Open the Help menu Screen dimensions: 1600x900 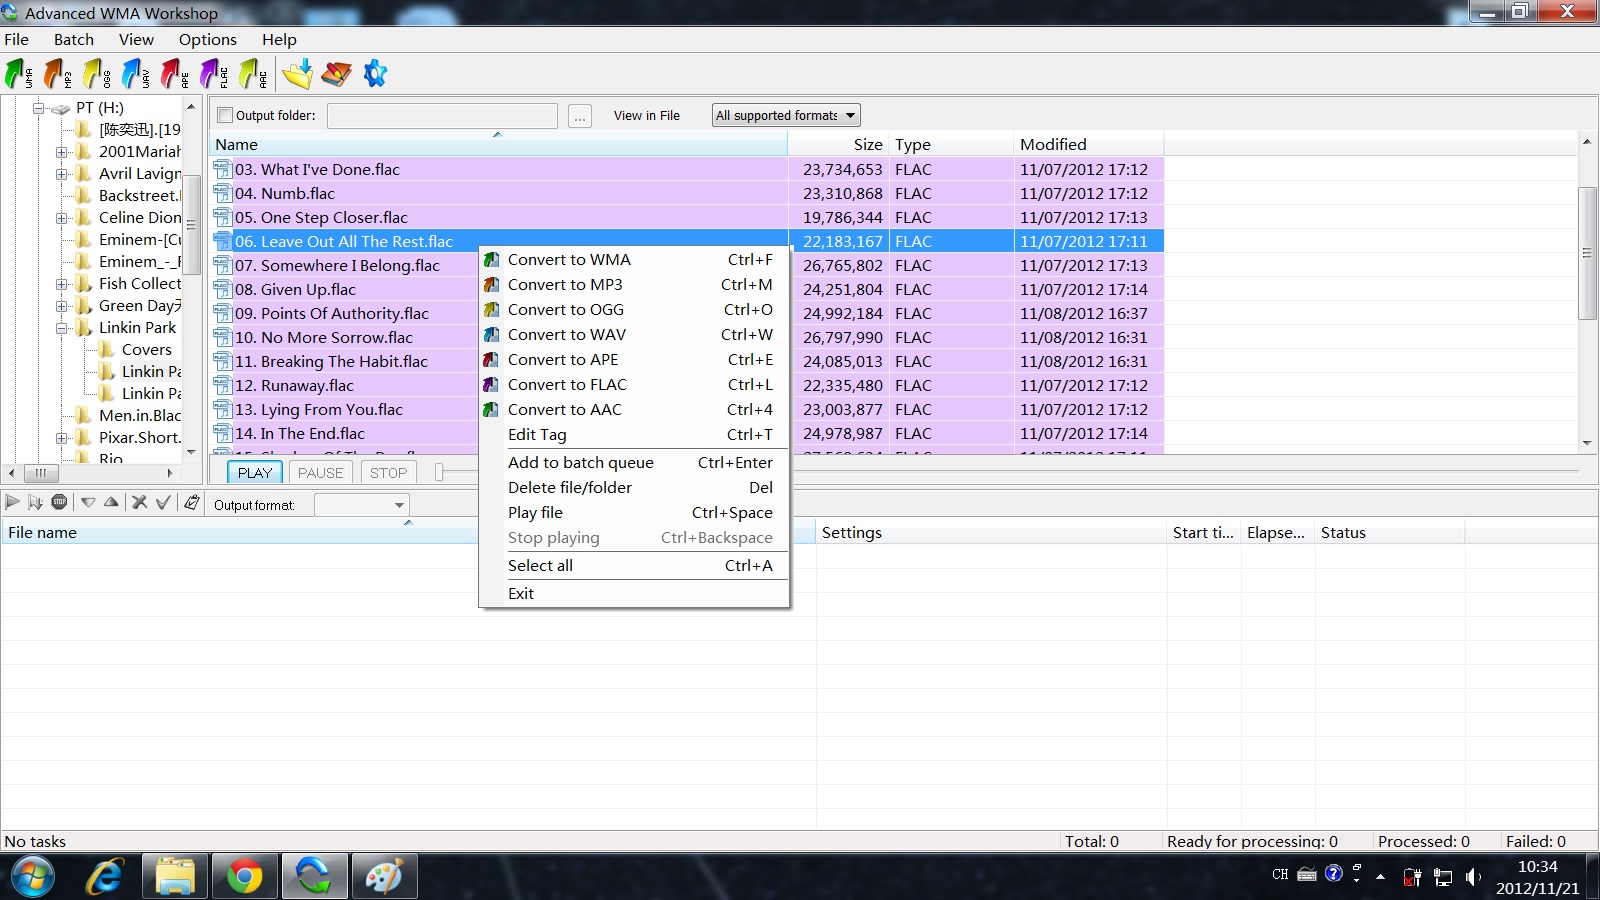[279, 40]
